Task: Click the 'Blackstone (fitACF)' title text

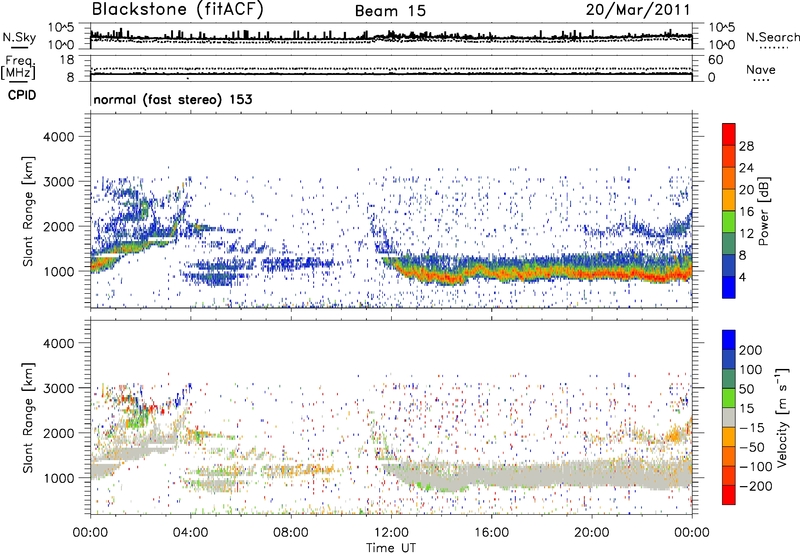Action: (x=177, y=9)
